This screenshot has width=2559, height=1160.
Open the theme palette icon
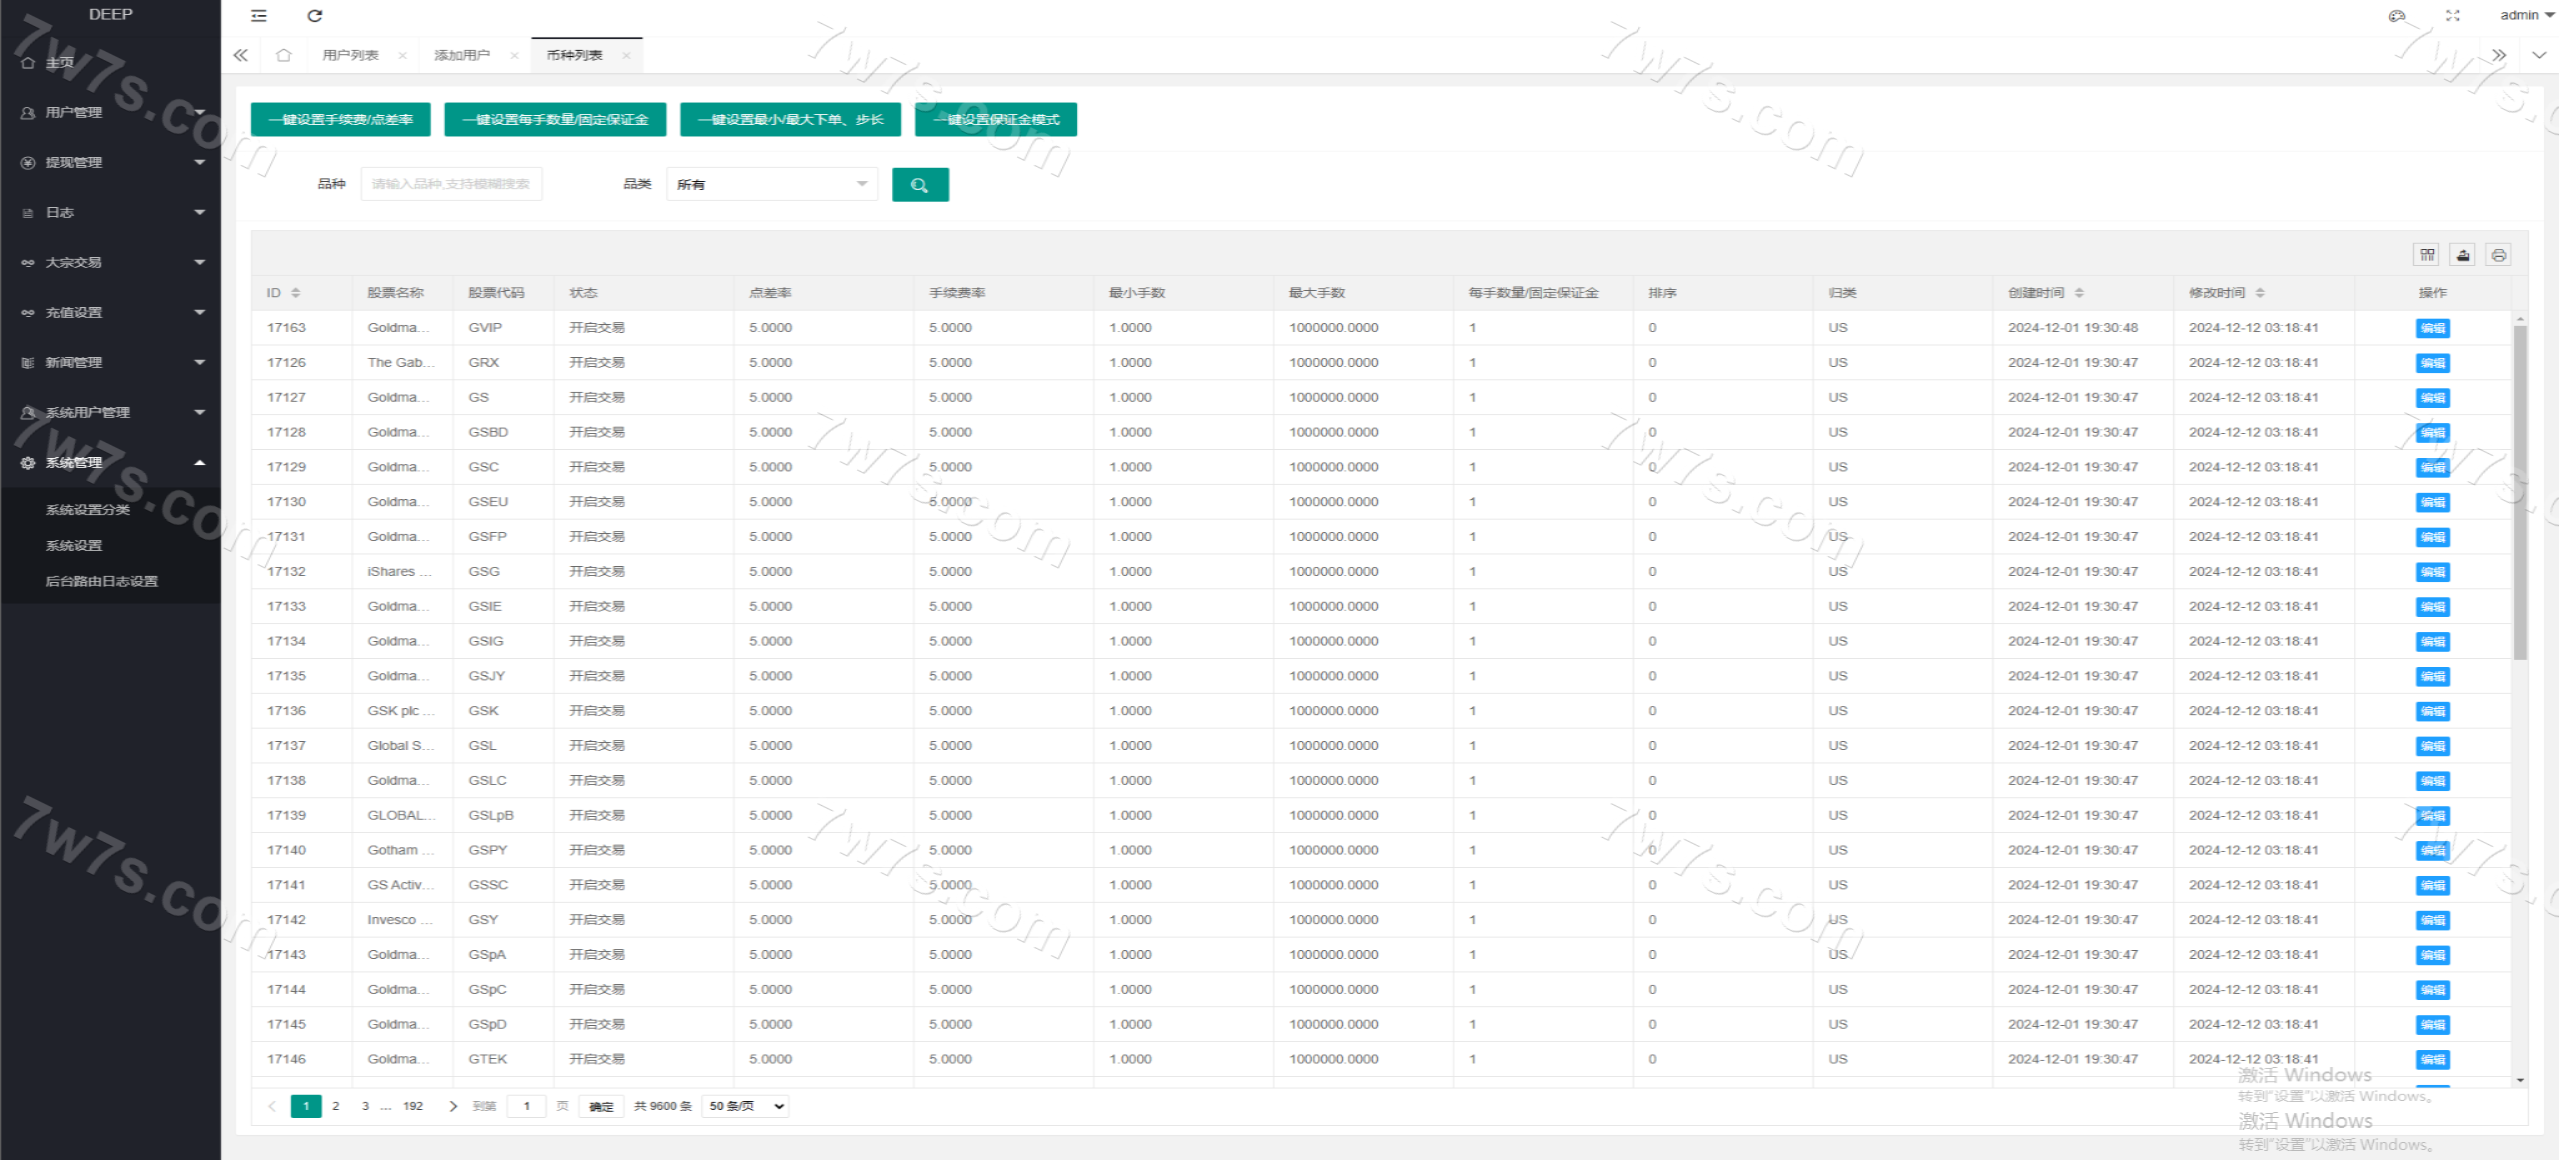click(x=2397, y=15)
